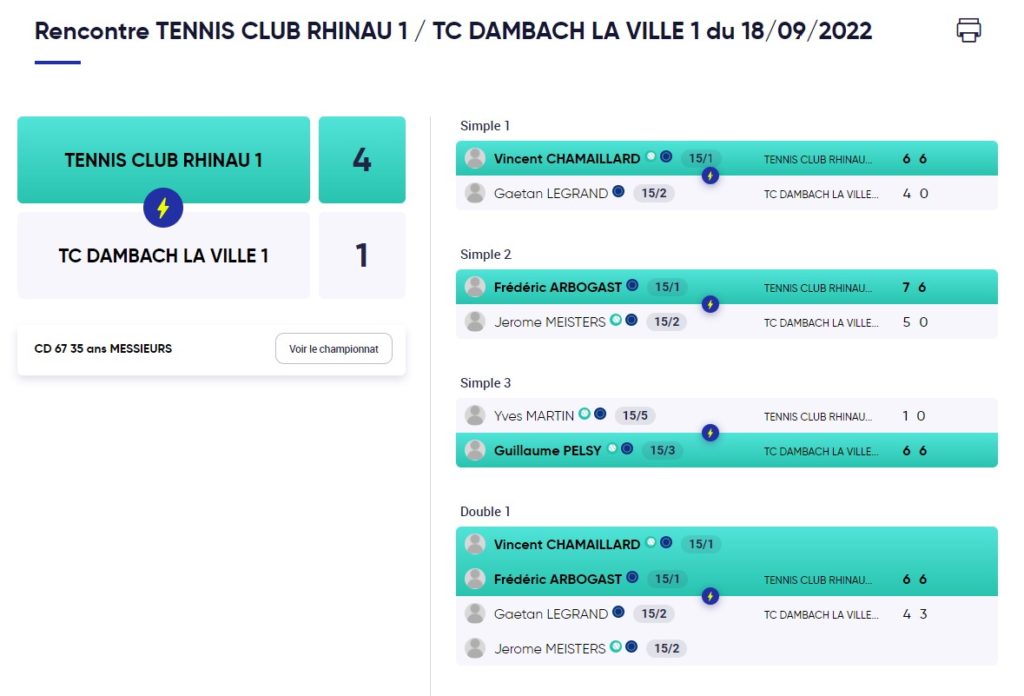Click the lightning icon between team names
The width and height of the screenshot is (1024, 696).
[x=163, y=208]
